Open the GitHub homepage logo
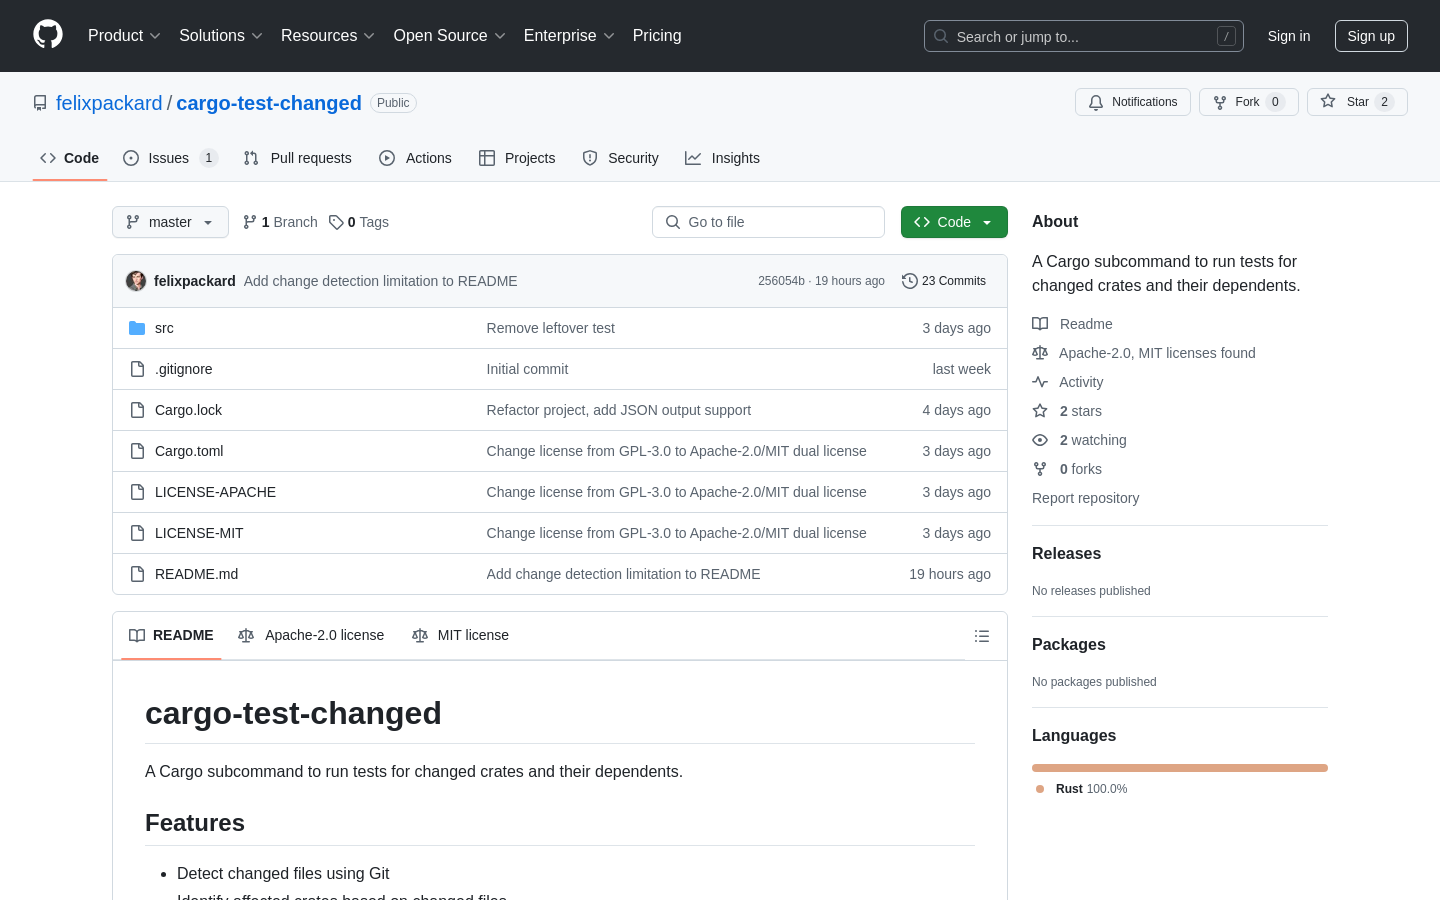Image resolution: width=1440 pixels, height=900 pixels. click(x=48, y=35)
